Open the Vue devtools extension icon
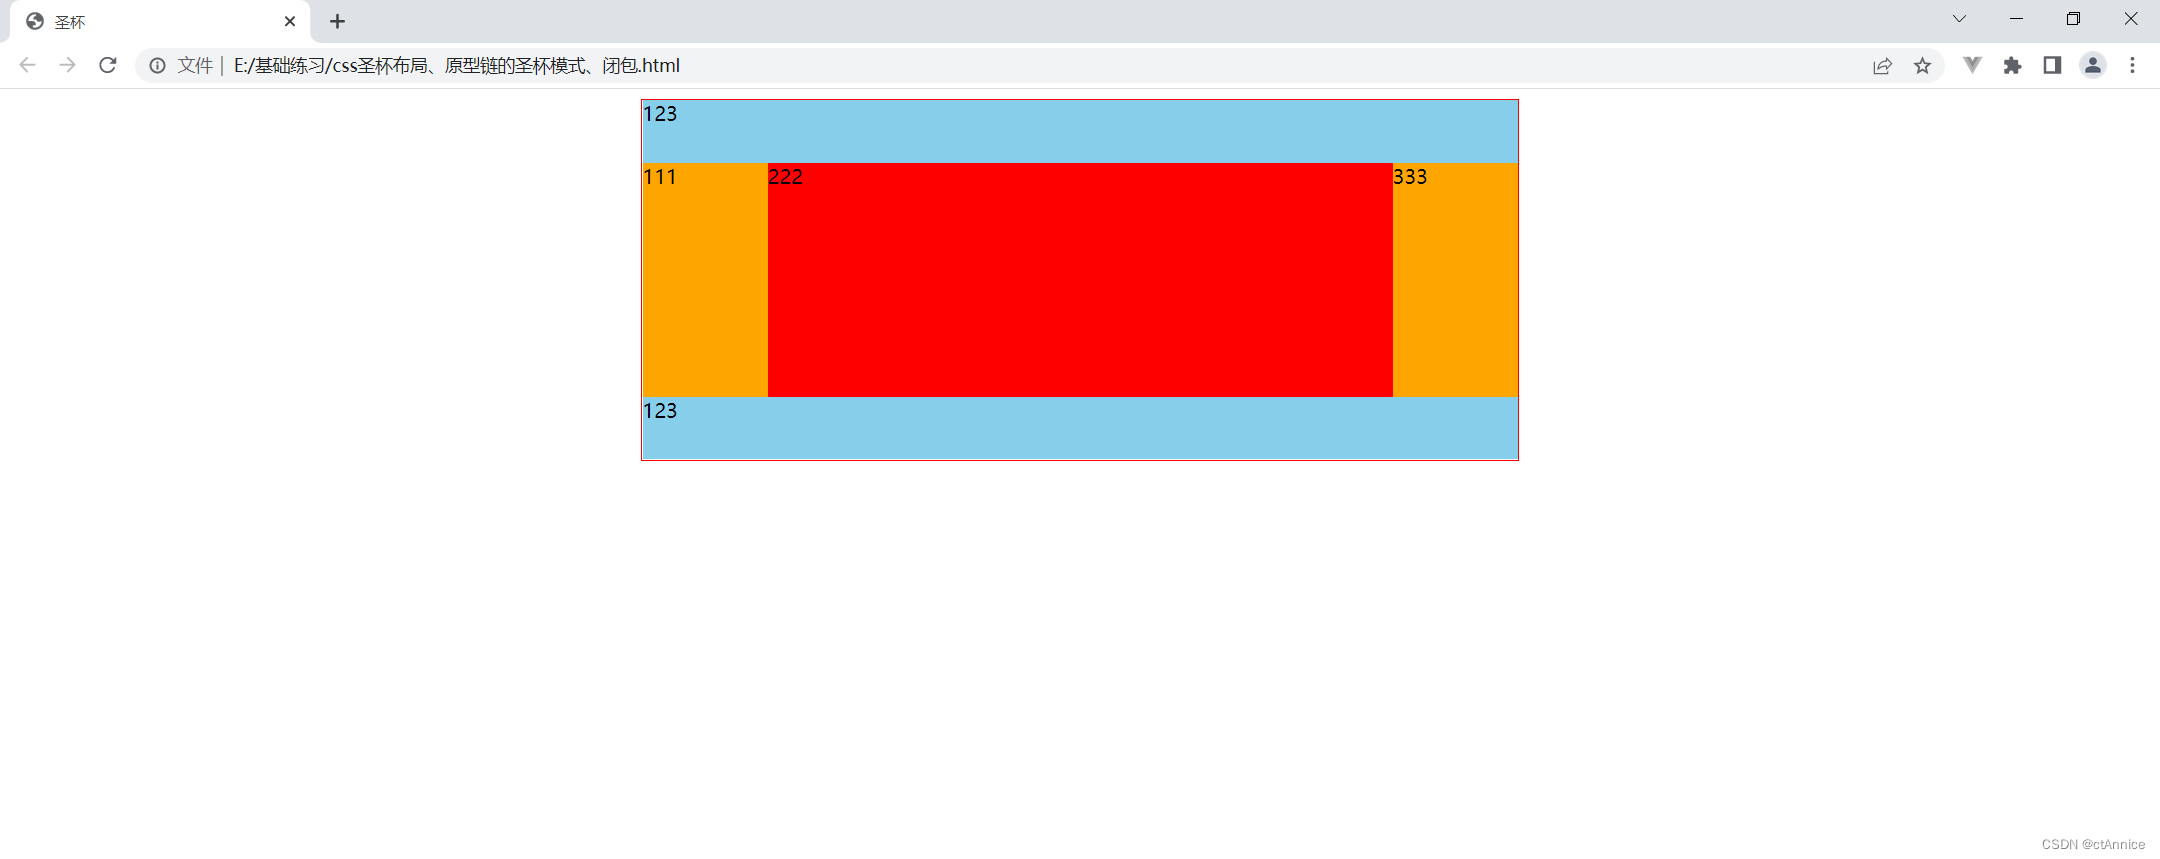Image resolution: width=2160 pixels, height=859 pixels. [1972, 65]
